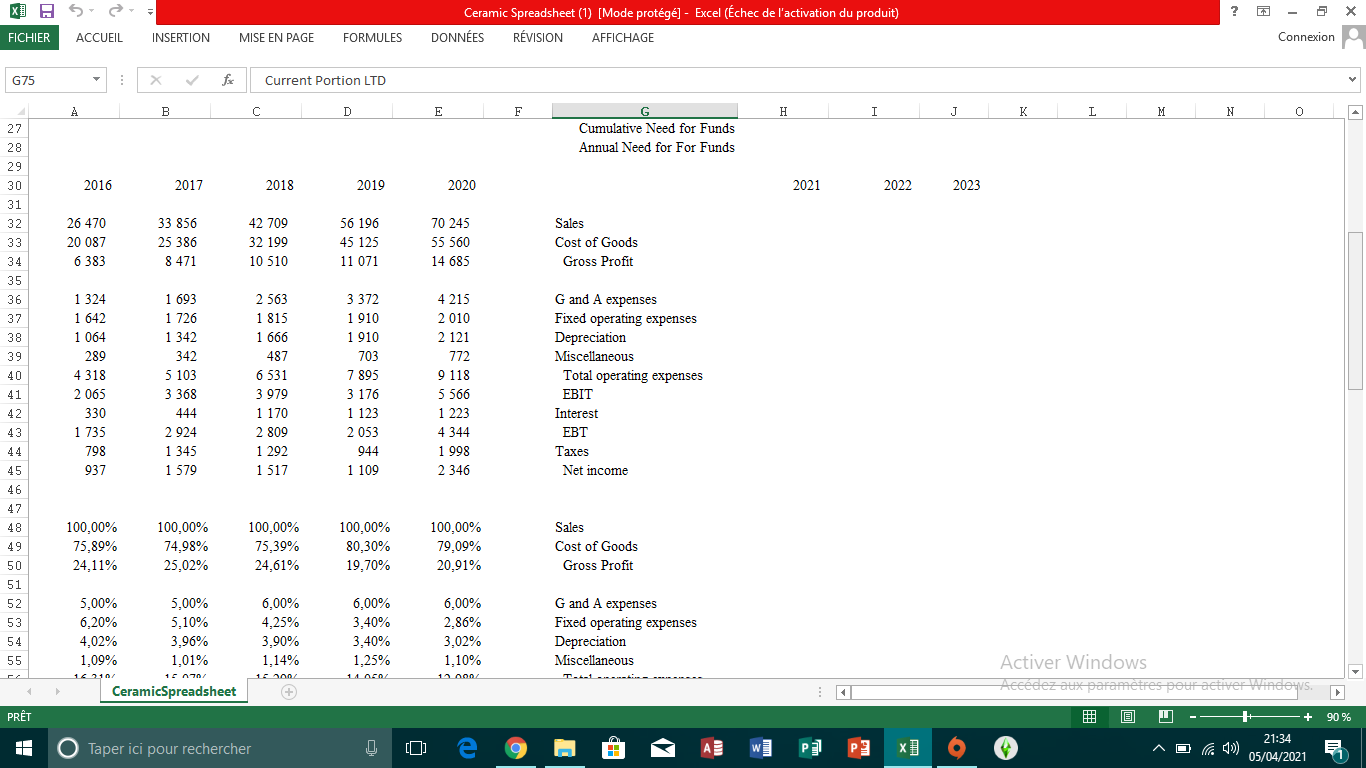The image size is (1366, 768).
Task: Click the vertical scrollbar up arrow
Action: 1356,112
